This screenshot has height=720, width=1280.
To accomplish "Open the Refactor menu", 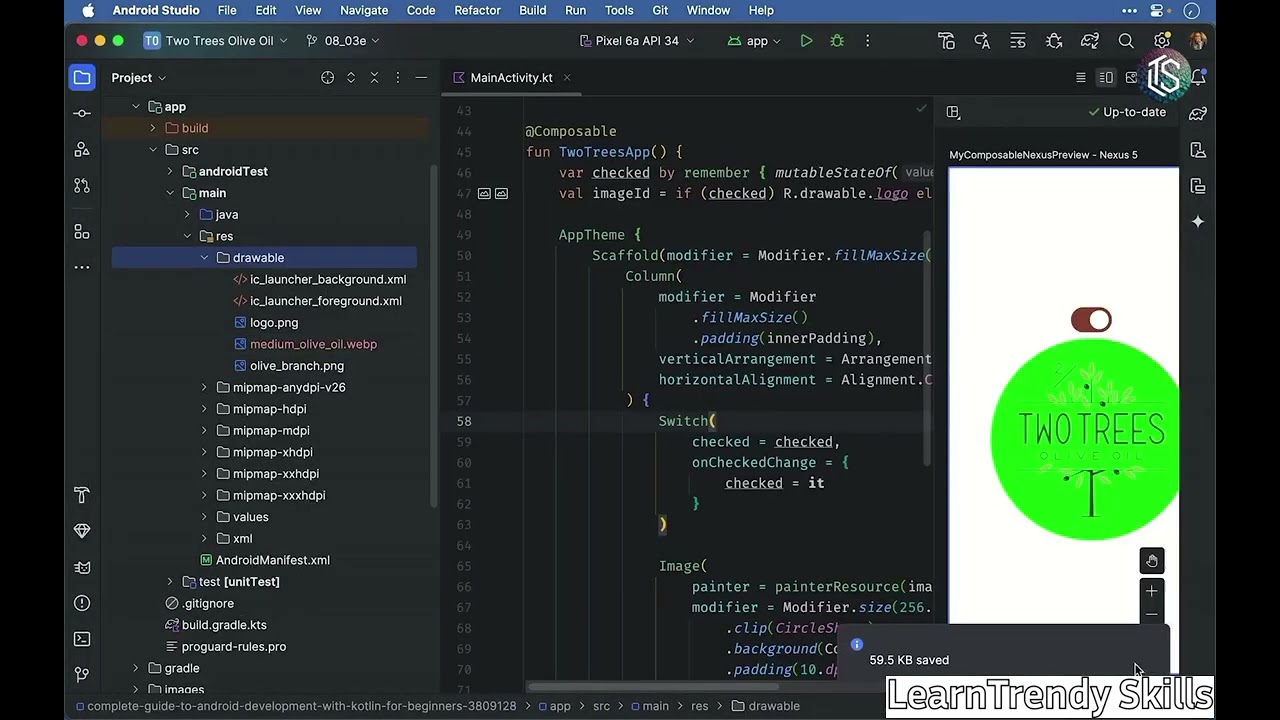I will pos(477,10).
